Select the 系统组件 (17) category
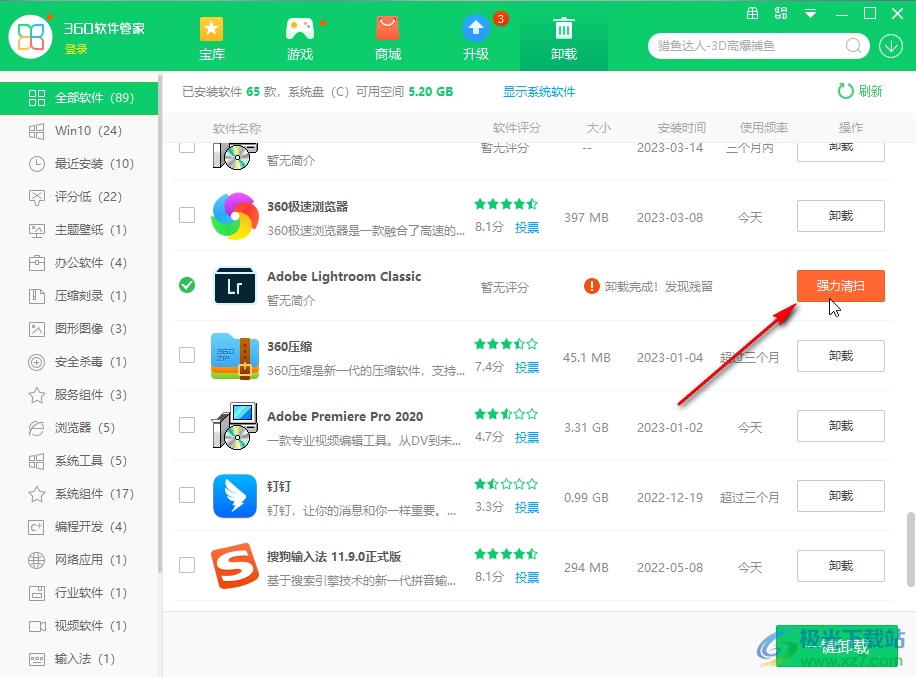The width and height of the screenshot is (916, 677). tap(79, 494)
